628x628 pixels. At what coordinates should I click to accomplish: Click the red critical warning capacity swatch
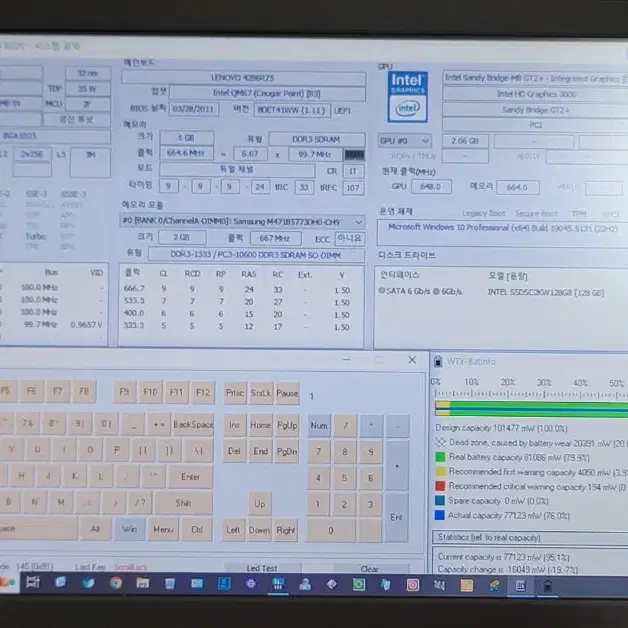tap(440, 486)
